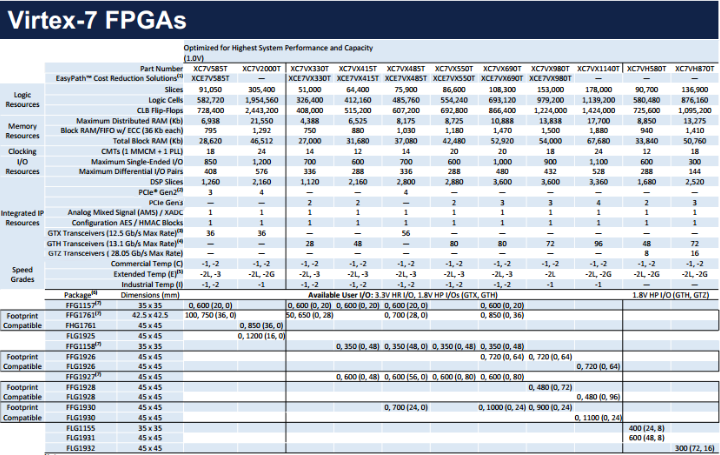The image size is (720, 455).
Task: Click the flip-flops value 2,443,200
Action: coord(261,111)
